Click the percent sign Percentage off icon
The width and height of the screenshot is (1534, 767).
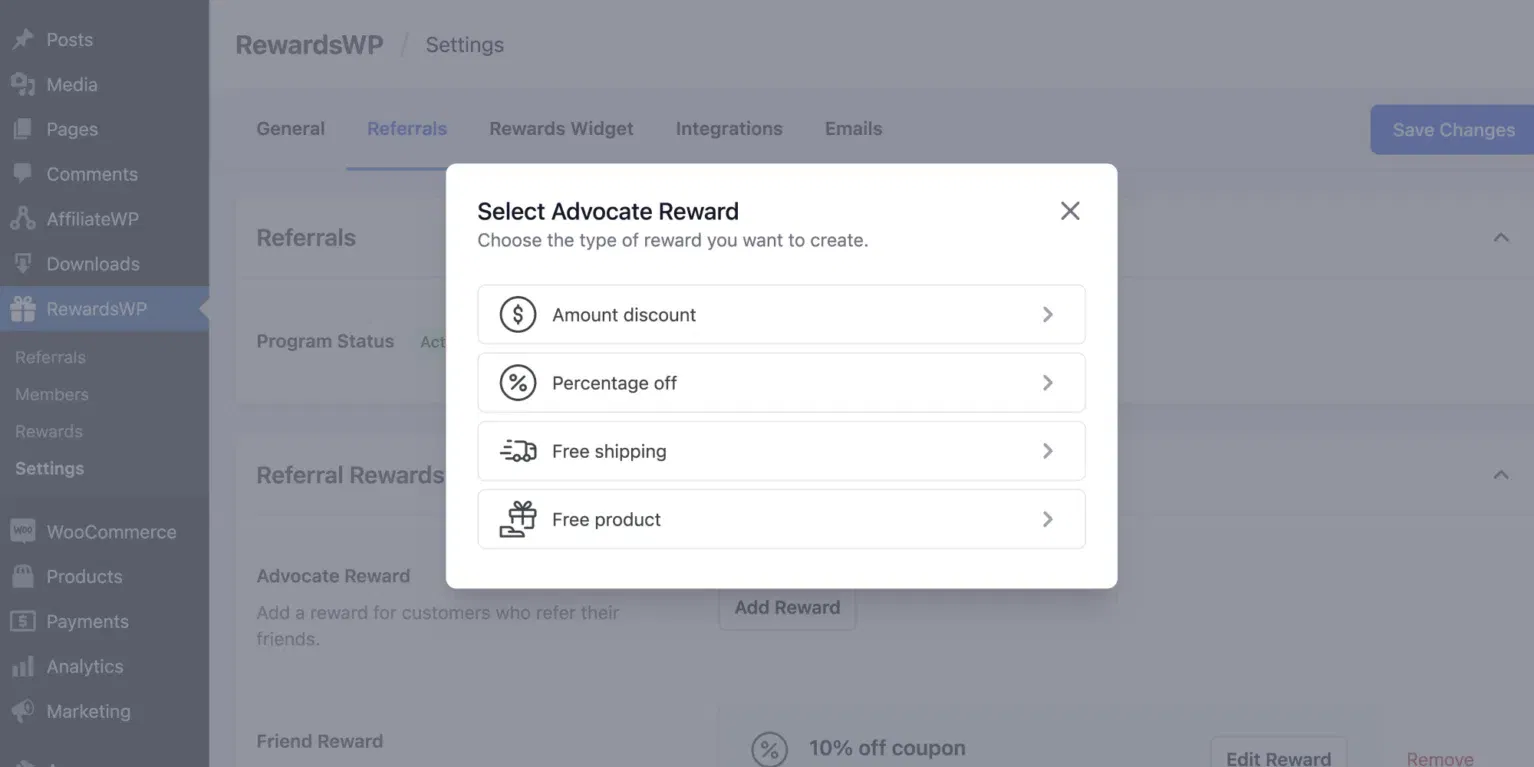pos(517,383)
